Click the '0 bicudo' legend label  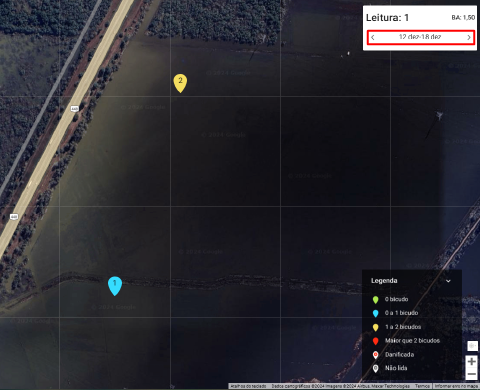pos(396,299)
